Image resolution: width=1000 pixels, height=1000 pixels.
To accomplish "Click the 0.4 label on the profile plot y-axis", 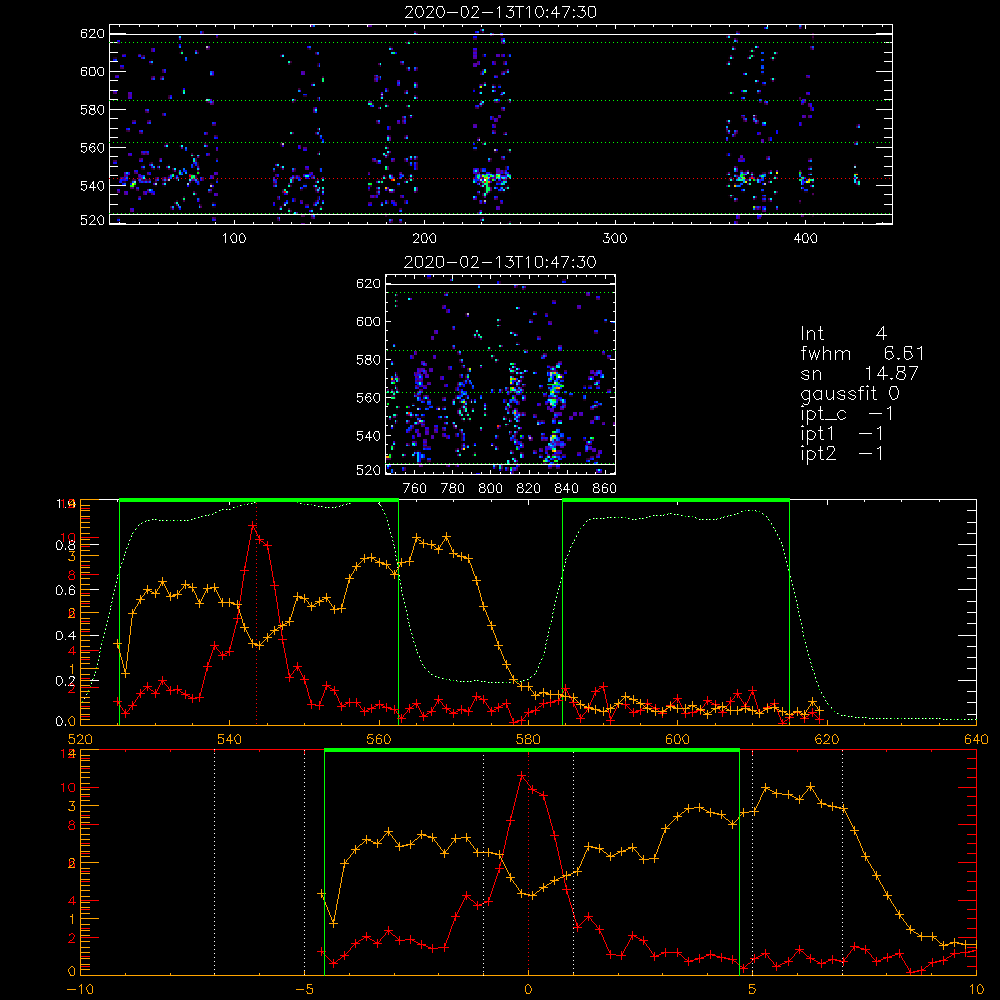I will [x=66, y=636].
